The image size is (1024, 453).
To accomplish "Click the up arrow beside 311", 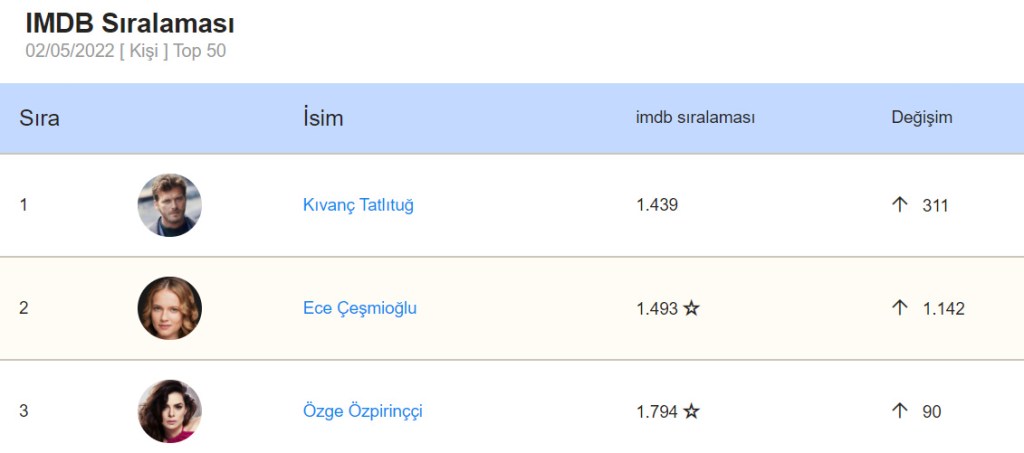I will (x=899, y=205).
